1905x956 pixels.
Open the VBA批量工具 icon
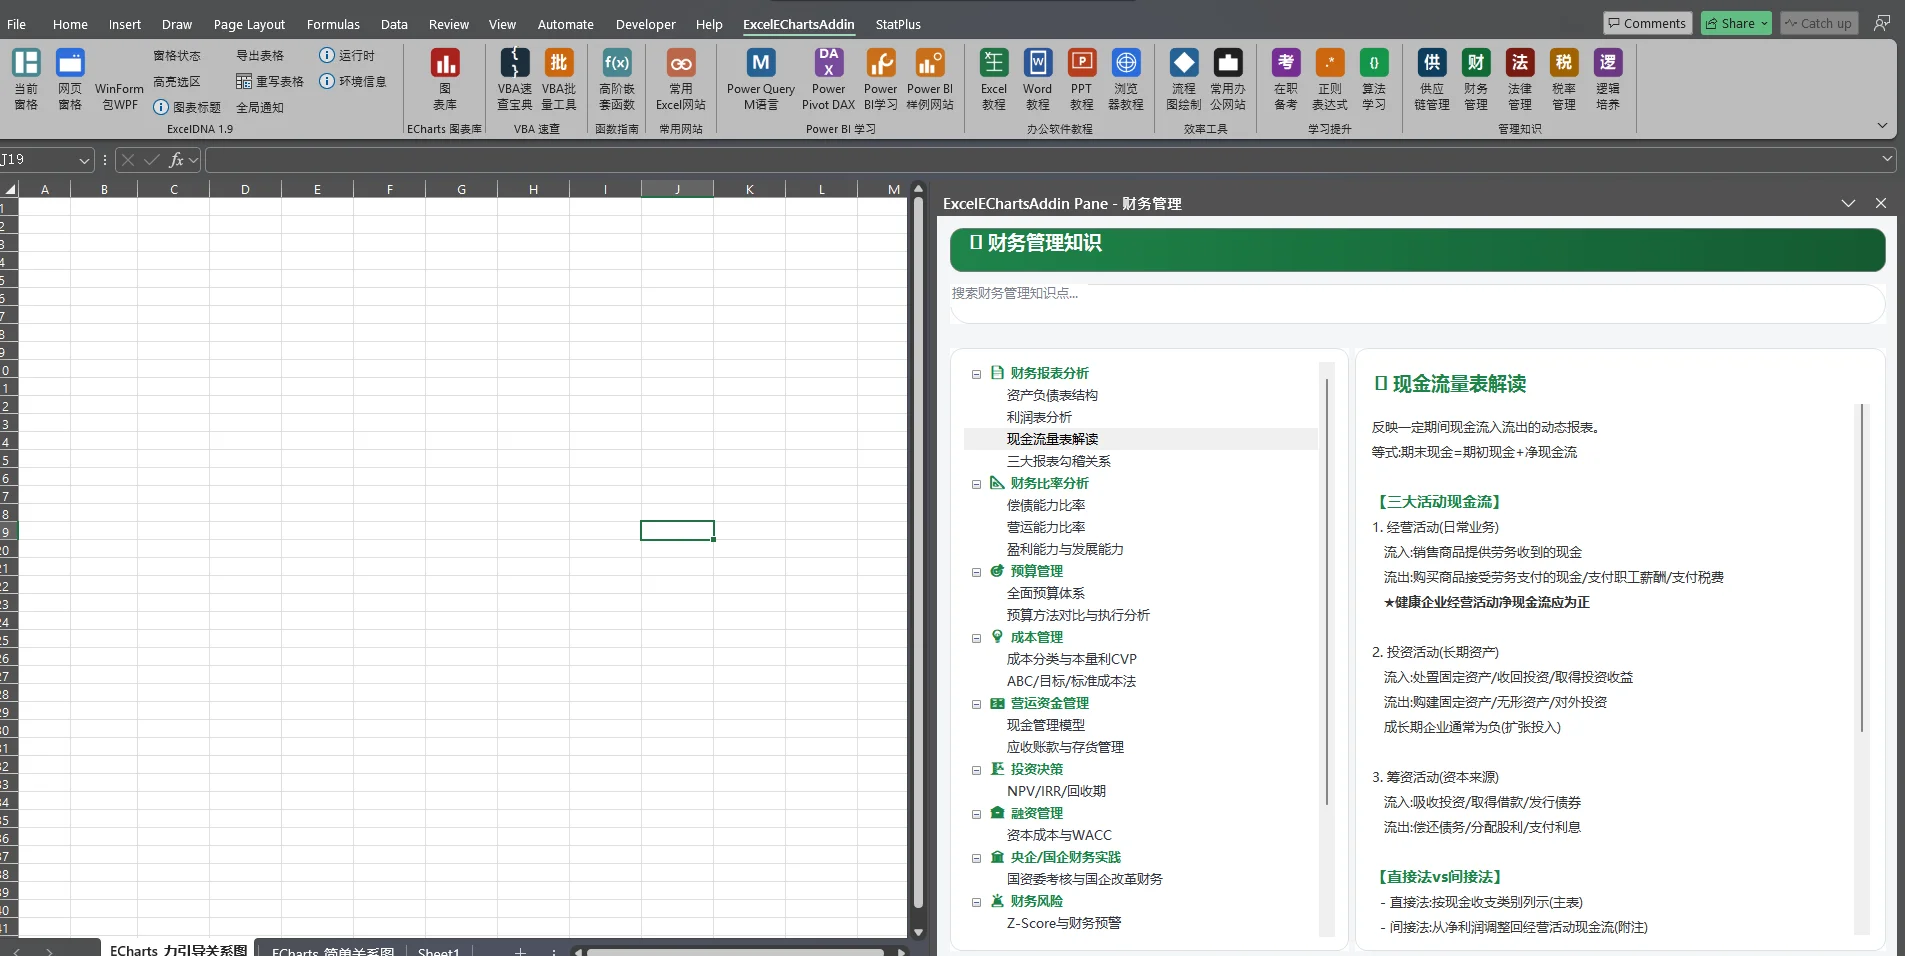(559, 79)
